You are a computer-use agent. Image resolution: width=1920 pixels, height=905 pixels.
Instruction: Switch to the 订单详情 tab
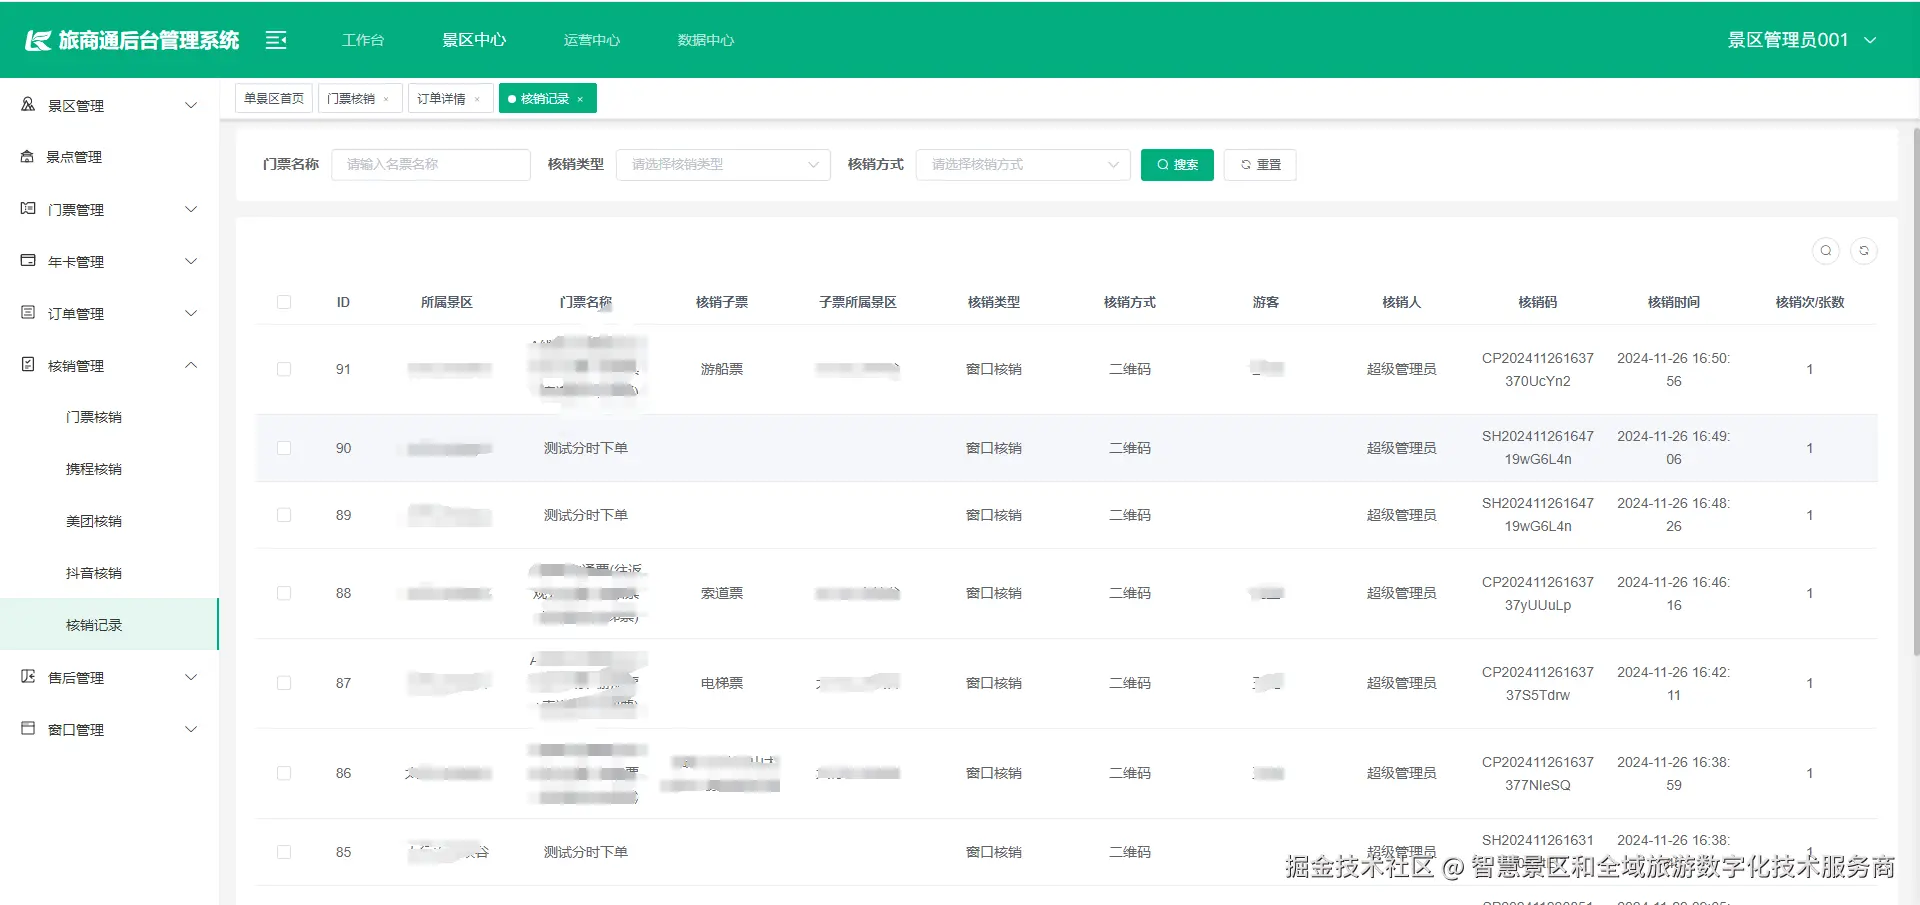443,98
